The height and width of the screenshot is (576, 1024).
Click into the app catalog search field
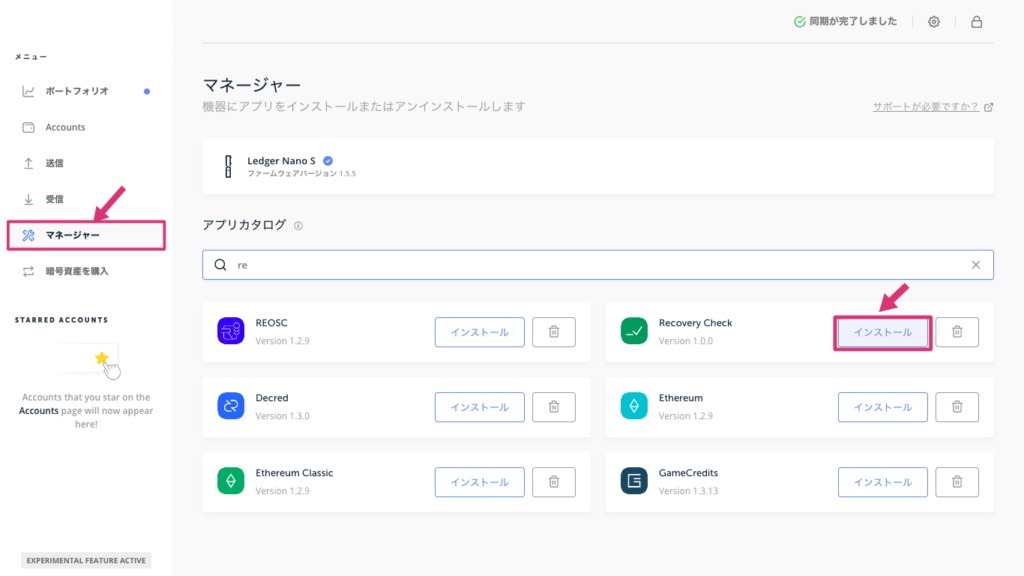[598, 264]
